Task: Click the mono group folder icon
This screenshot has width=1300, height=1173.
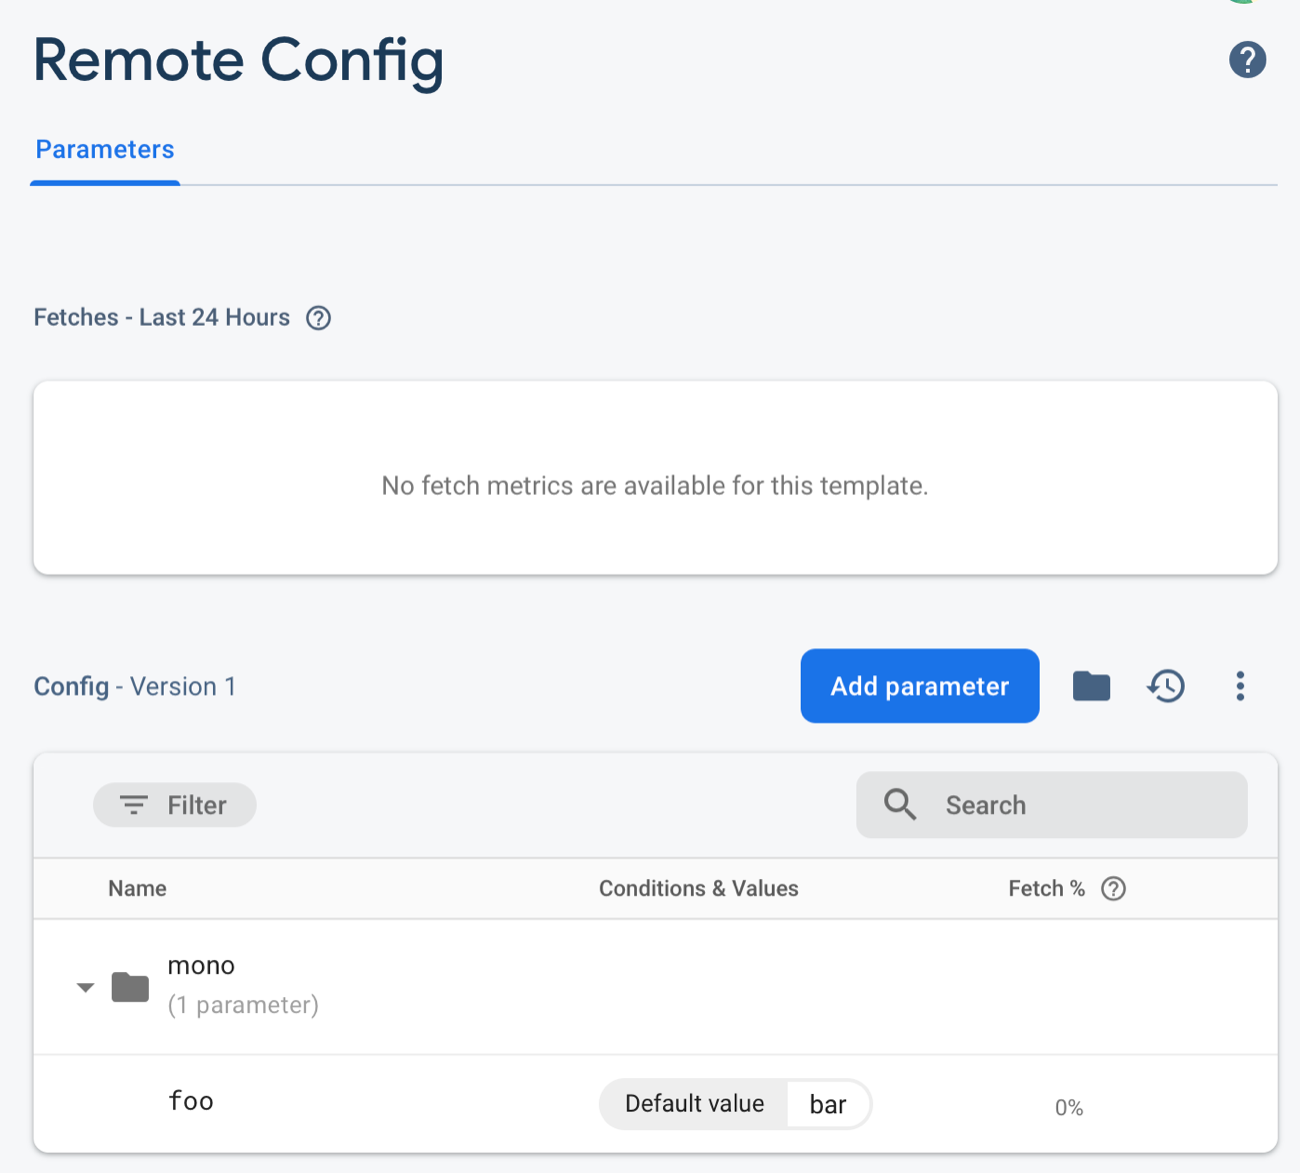Action: 130,987
